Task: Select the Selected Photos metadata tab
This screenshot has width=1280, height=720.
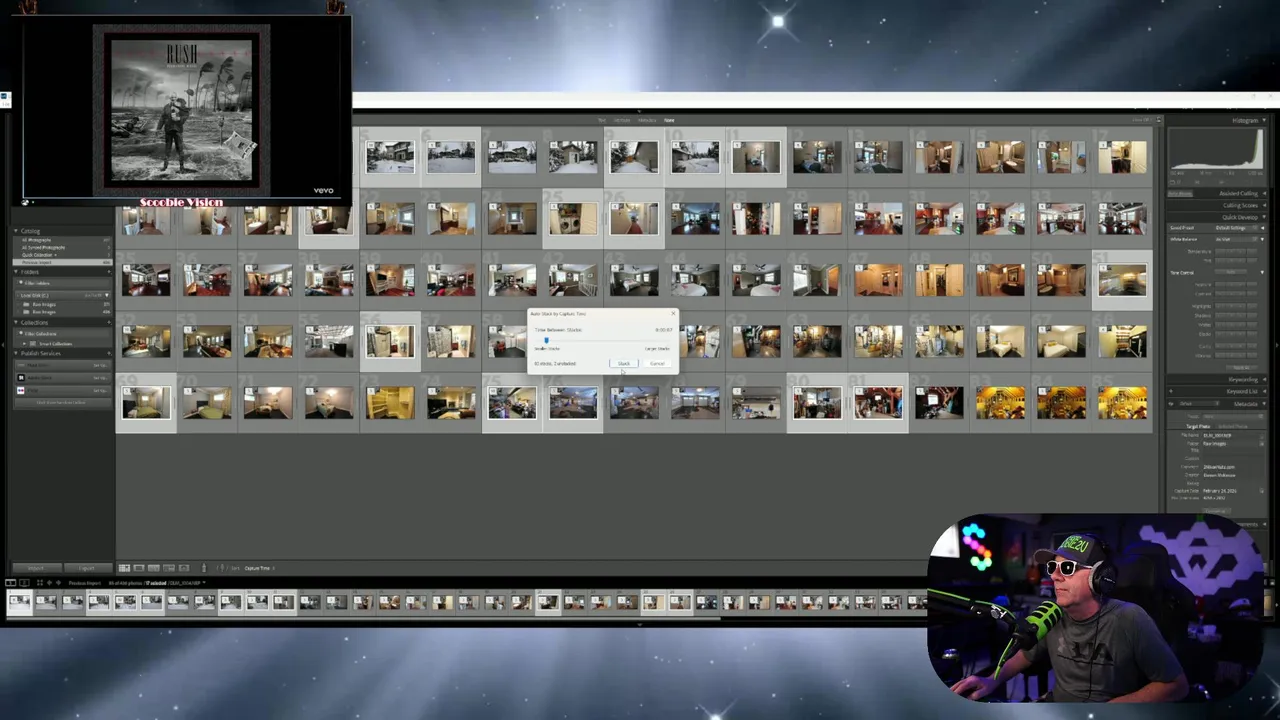Action: point(1232,426)
